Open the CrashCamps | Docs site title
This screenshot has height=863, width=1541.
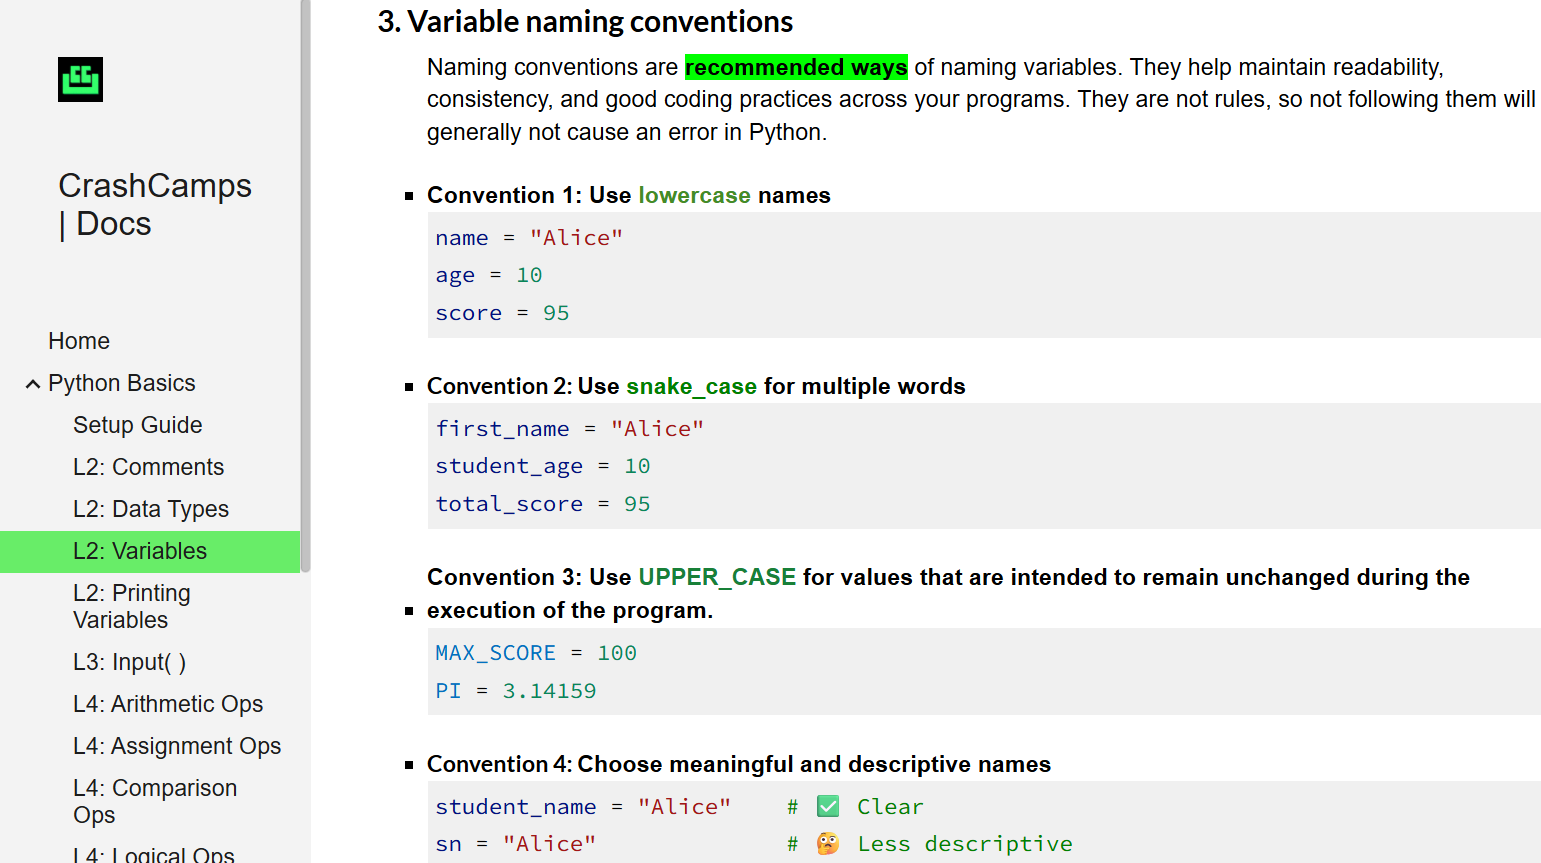point(155,204)
